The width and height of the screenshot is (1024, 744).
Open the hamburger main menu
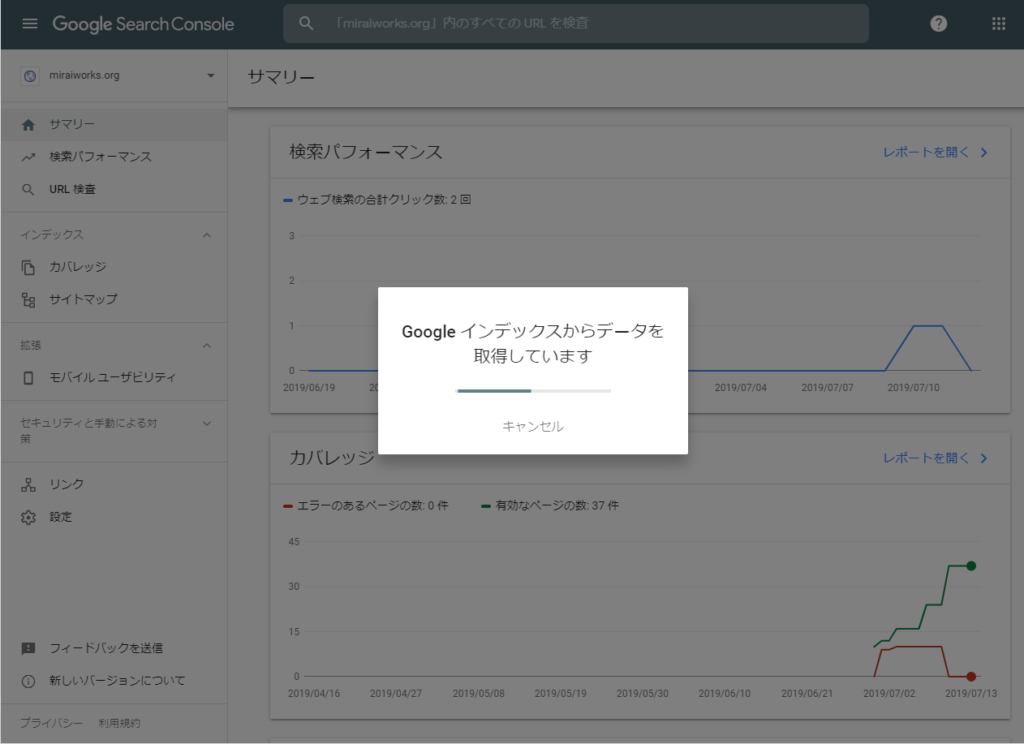click(x=29, y=24)
